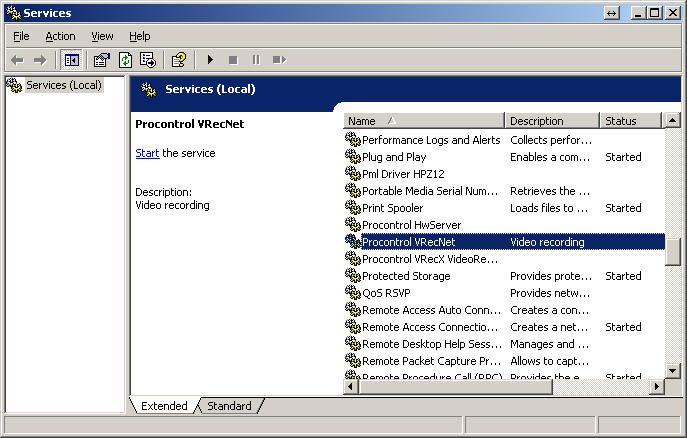Click the gear icon of Protected Storage
The image size is (687, 438).
pyautogui.click(x=353, y=276)
